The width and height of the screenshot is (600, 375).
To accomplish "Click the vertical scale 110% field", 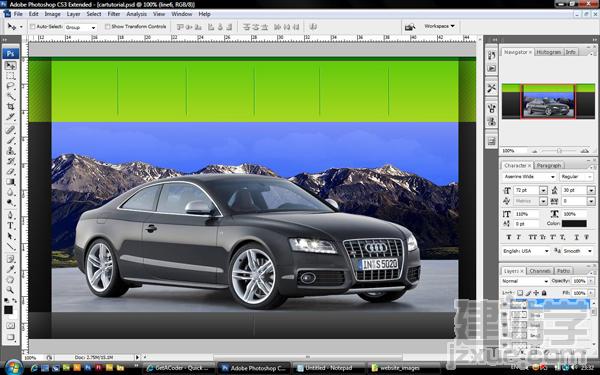I will point(526,214).
